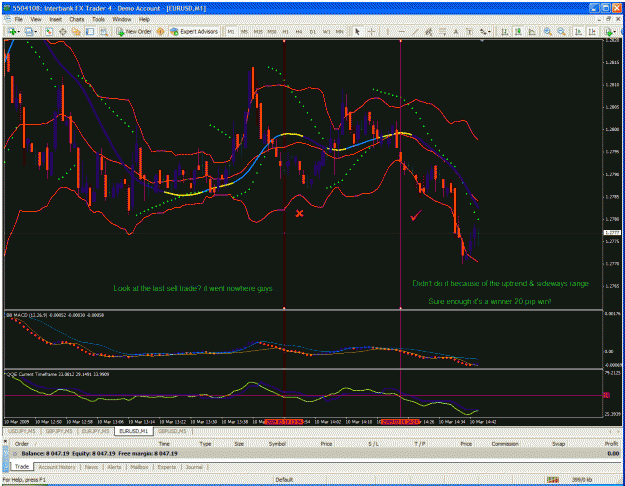625x486 pixels.
Task: Sort by the Profit column header
Action: pos(611,444)
